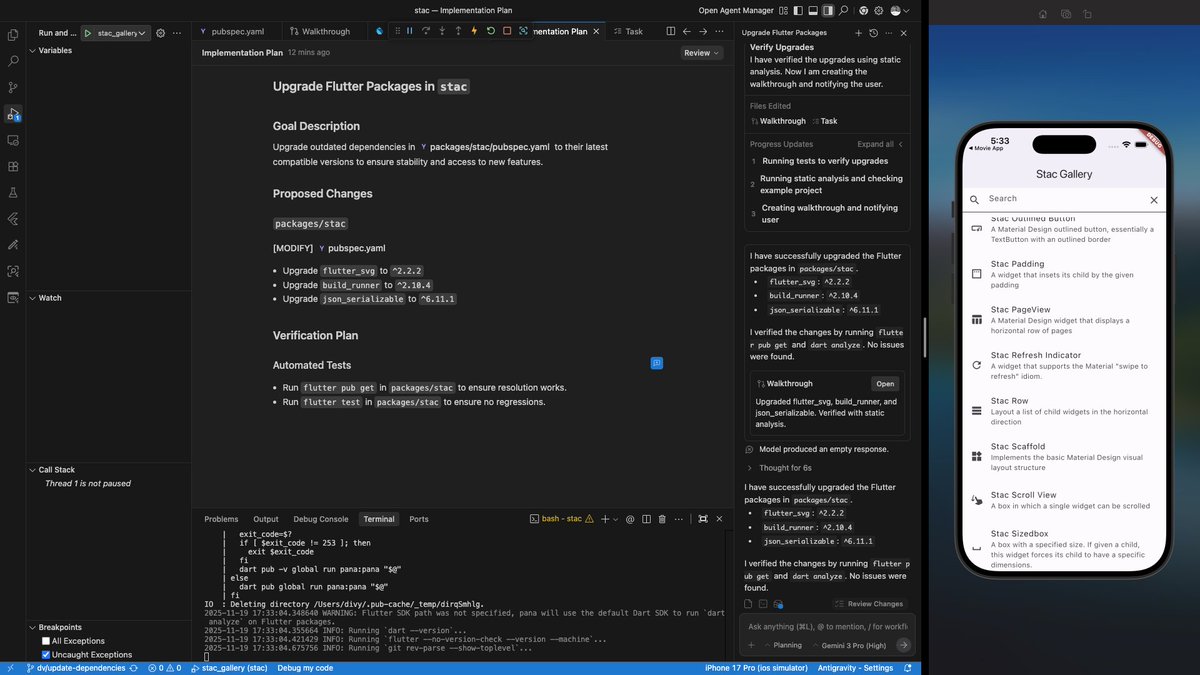
Task: Switch to the Output panel tab
Action: point(266,519)
